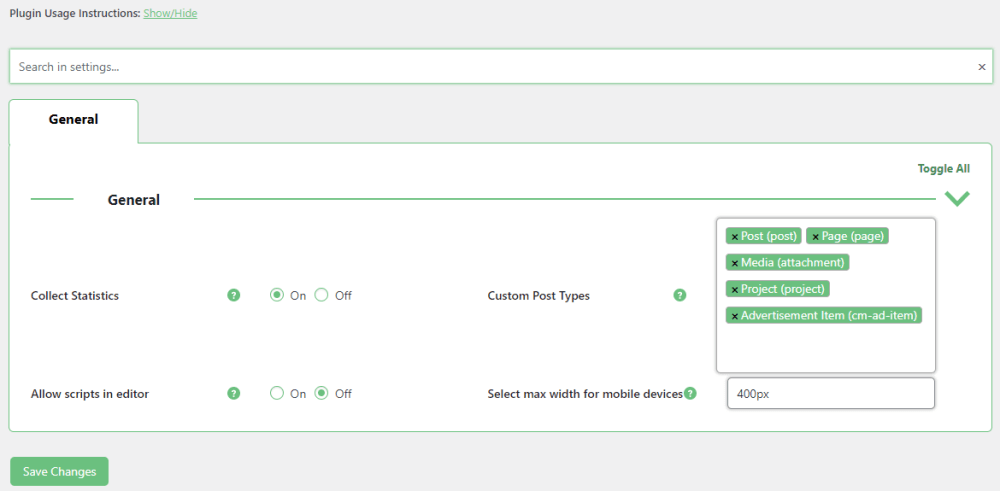Remove the Project (project) tag
This screenshot has height=491, width=1000.
tap(735, 290)
